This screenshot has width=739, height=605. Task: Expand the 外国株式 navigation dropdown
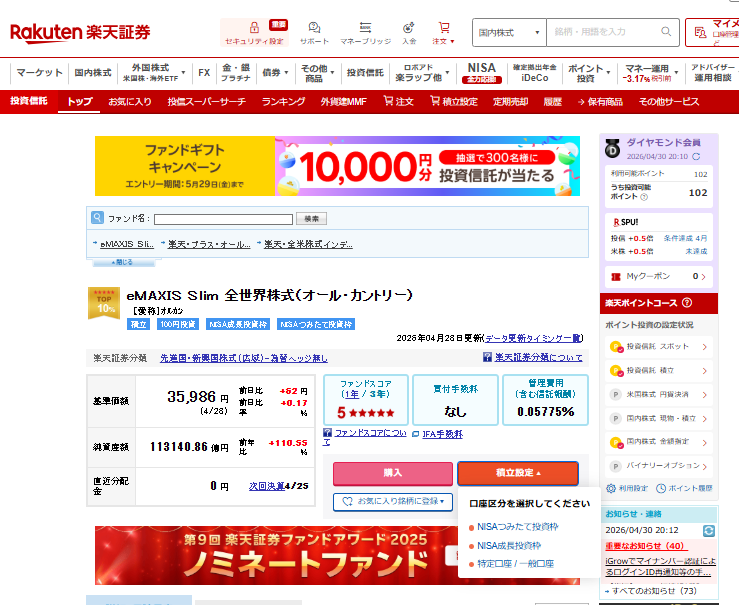click(x=183, y=73)
